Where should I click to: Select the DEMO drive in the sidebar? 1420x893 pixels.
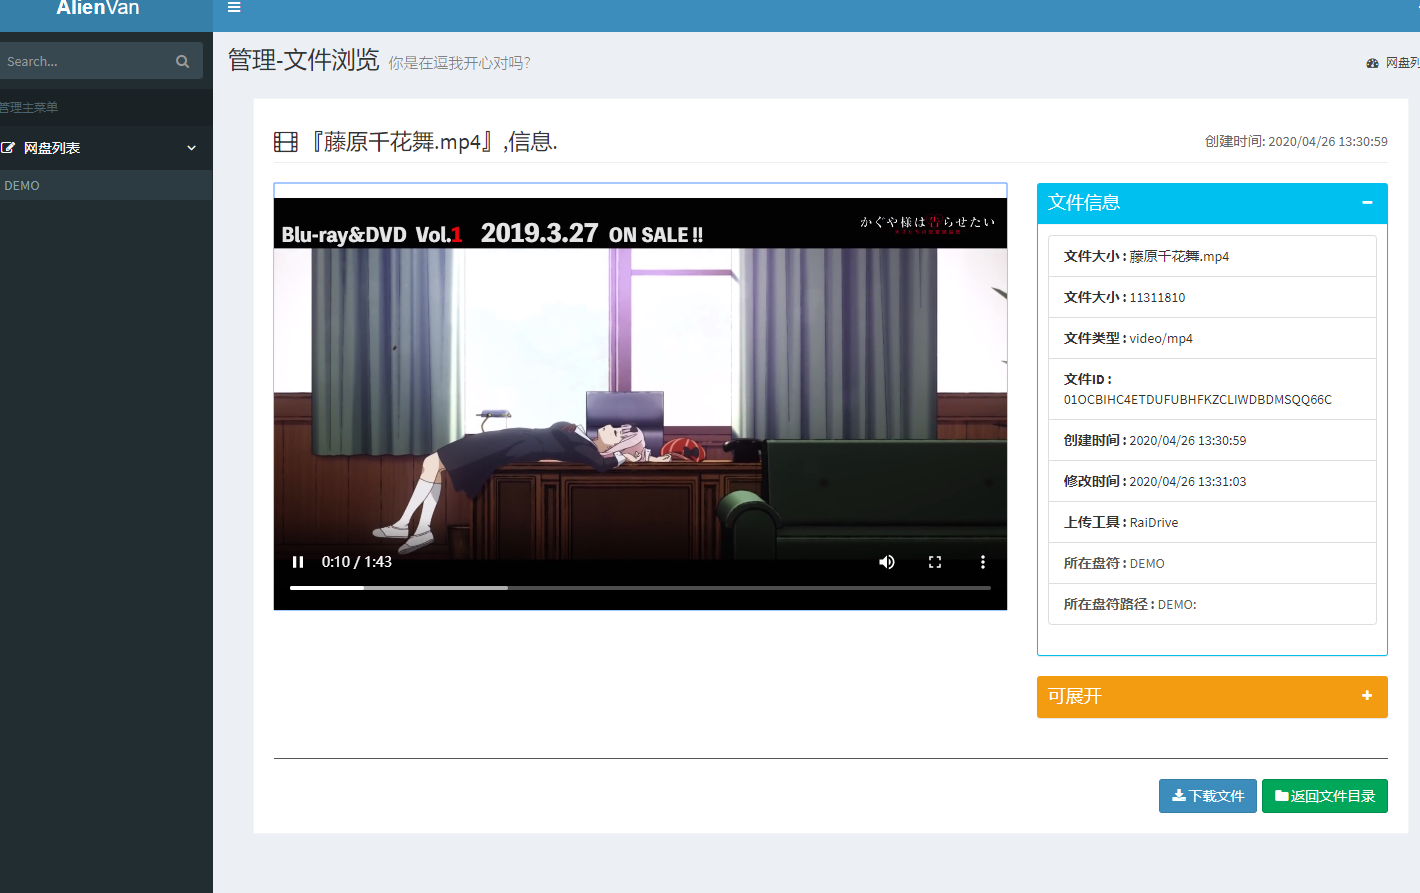pyautogui.click(x=106, y=185)
